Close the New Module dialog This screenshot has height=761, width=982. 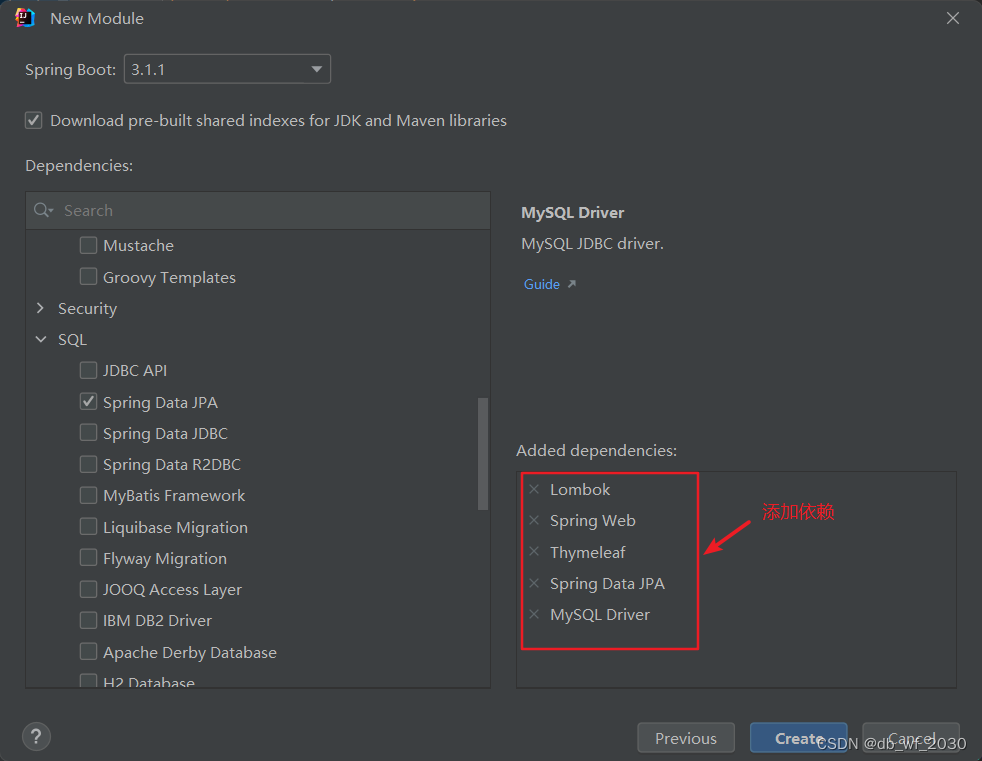click(953, 18)
